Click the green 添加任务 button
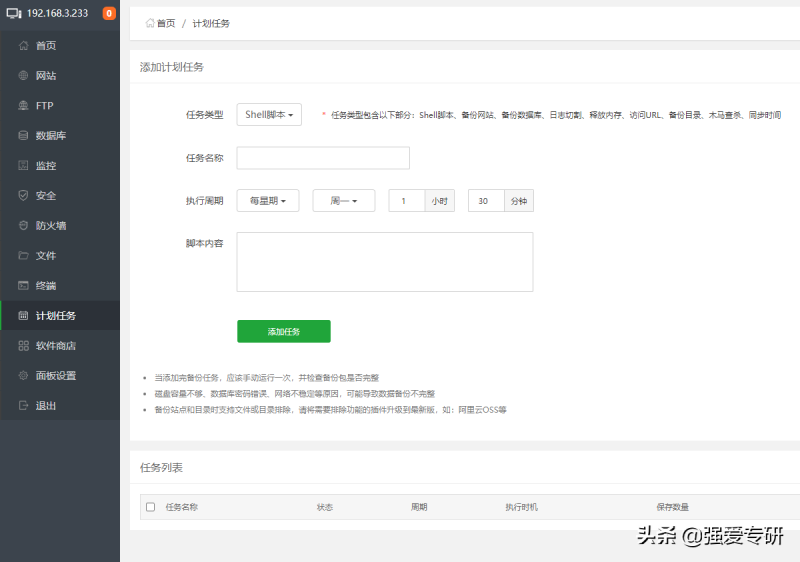 pyautogui.click(x=284, y=331)
